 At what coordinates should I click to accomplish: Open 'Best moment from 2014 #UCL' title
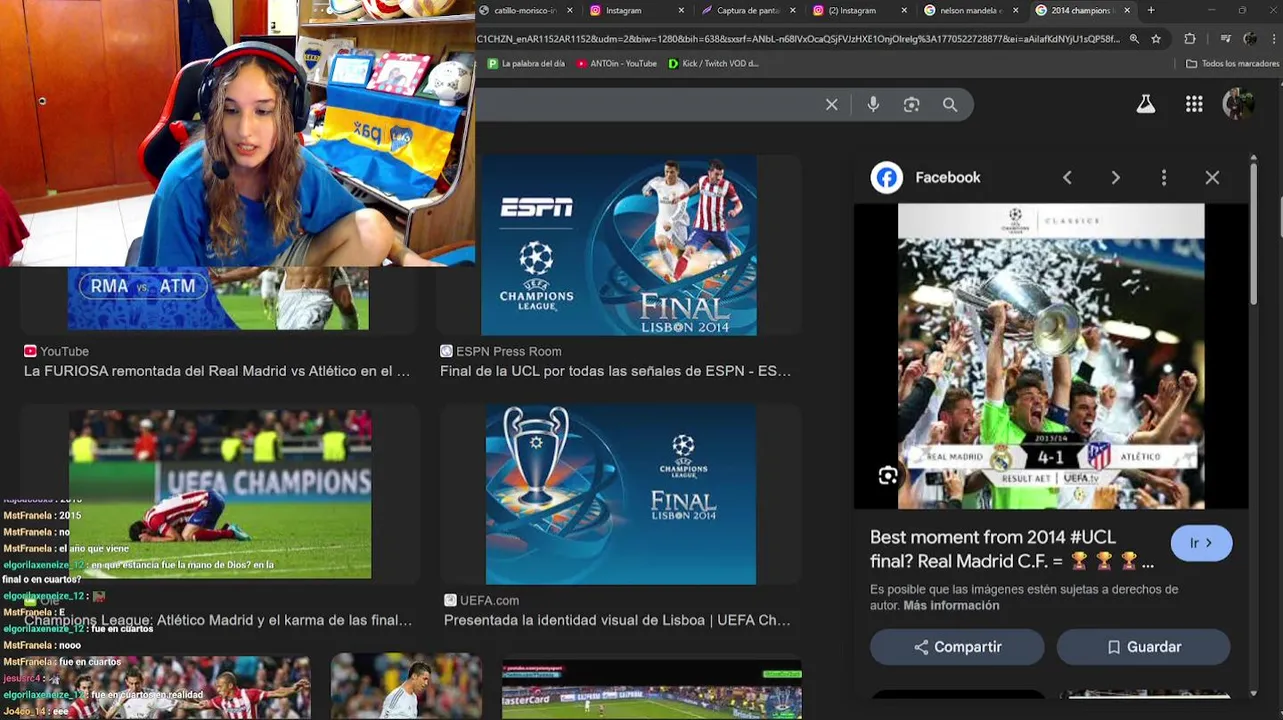1012,549
